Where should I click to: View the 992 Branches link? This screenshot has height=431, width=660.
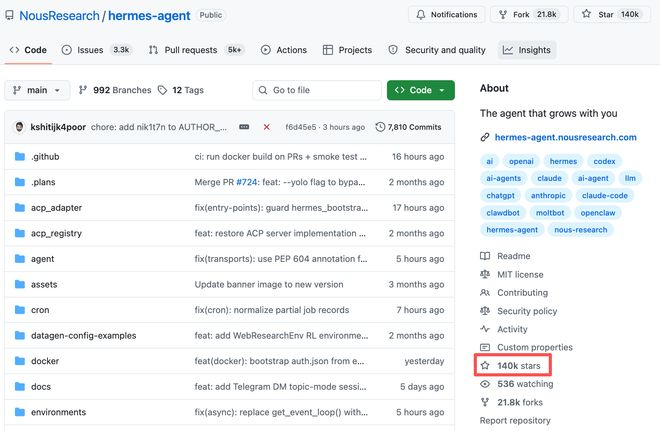[115, 90]
